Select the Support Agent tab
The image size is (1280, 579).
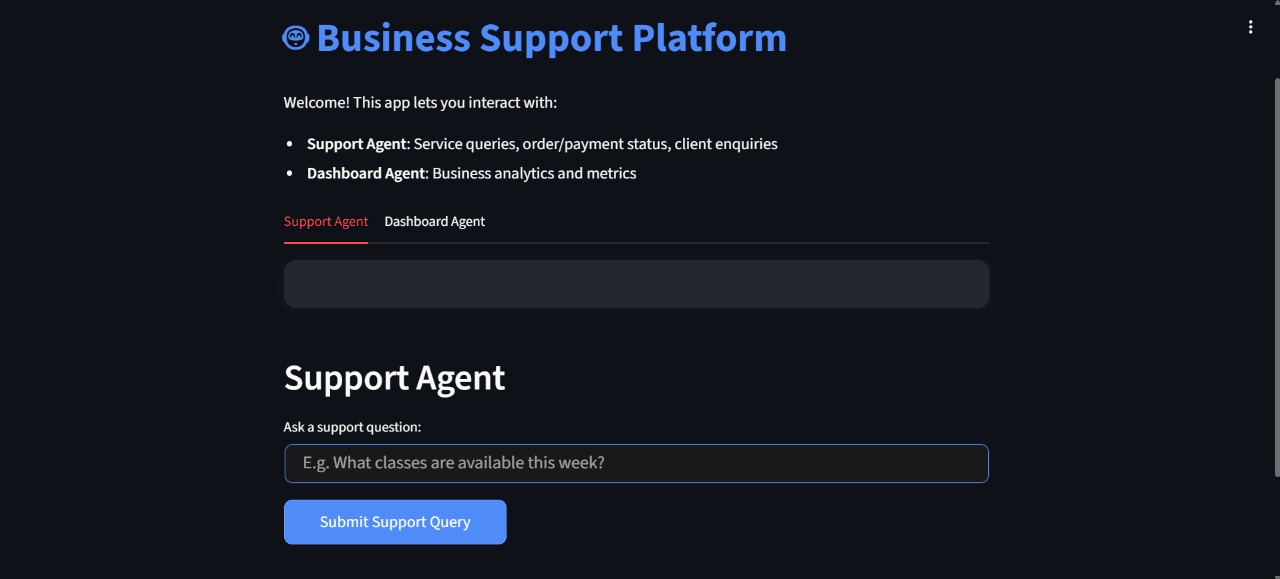[x=325, y=221]
